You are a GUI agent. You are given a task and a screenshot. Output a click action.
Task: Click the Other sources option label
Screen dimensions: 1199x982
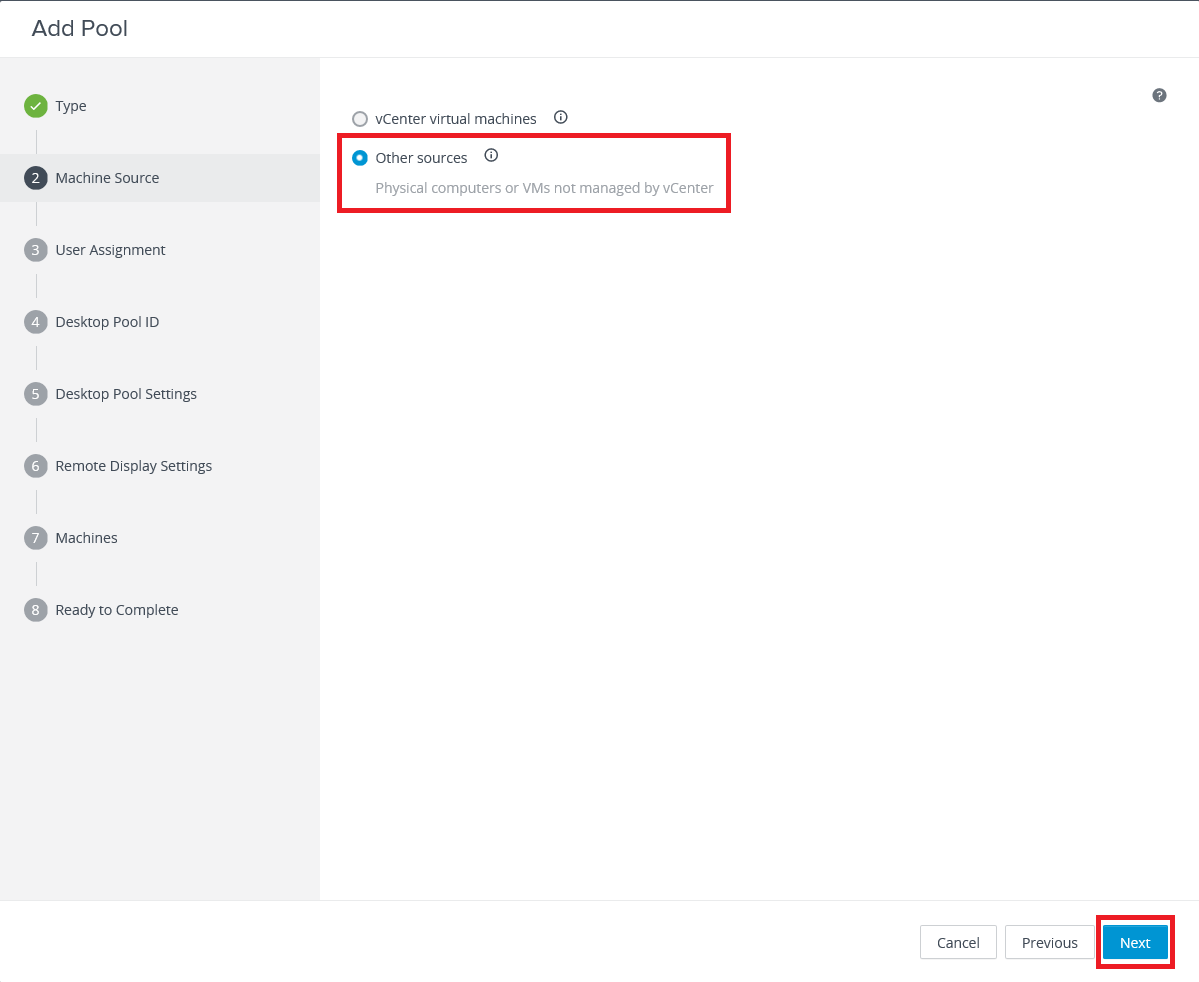pos(421,158)
